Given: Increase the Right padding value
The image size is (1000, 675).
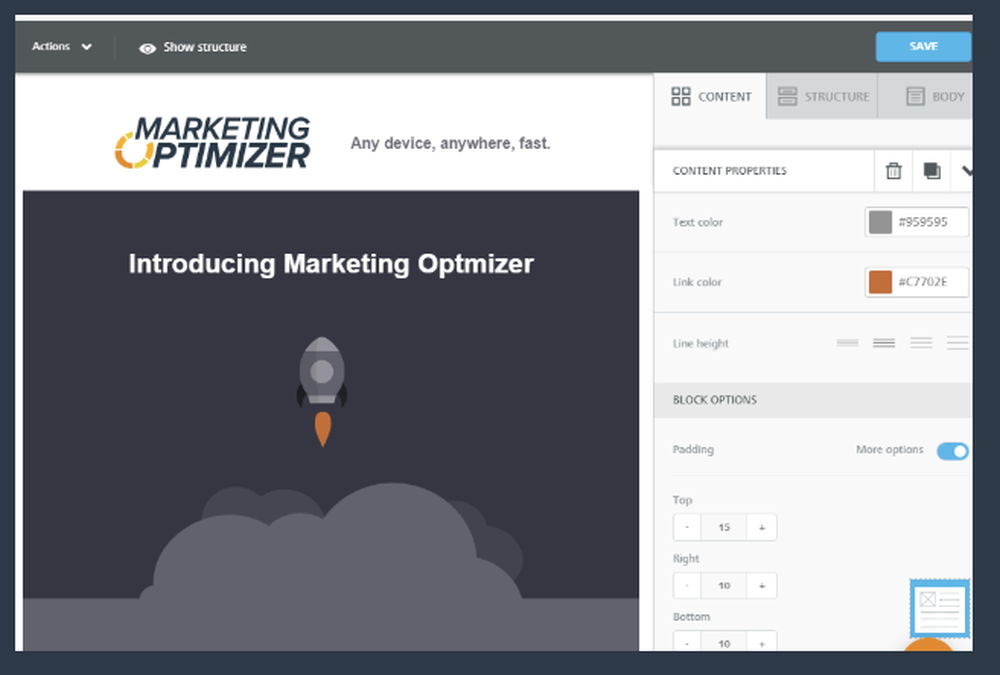Looking at the screenshot, I should pyautogui.click(x=761, y=586).
